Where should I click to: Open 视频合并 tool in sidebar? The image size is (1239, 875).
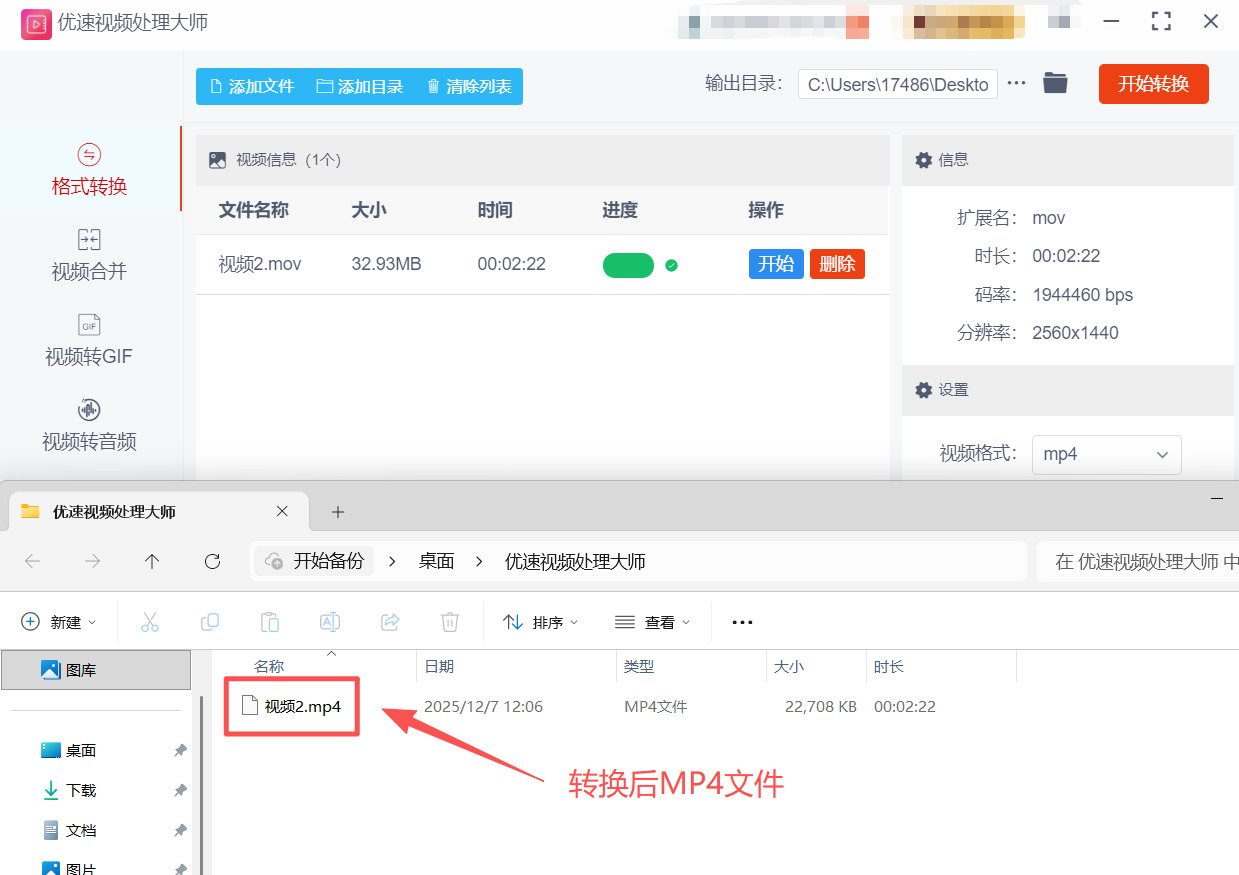pyautogui.click(x=89, y=255)
